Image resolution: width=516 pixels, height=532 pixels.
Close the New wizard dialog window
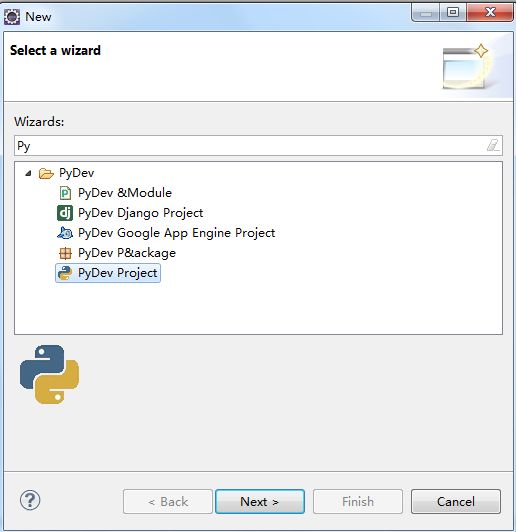[490, 13]
